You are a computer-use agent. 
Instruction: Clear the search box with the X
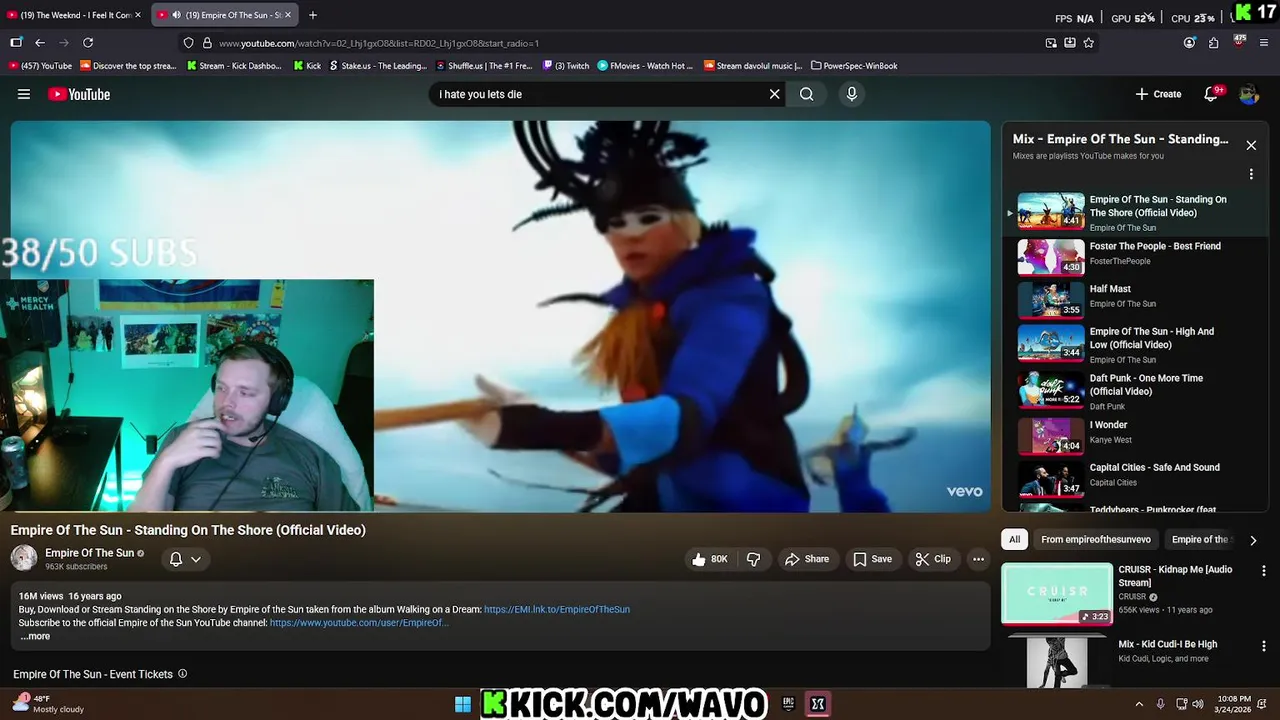(774, 94)
